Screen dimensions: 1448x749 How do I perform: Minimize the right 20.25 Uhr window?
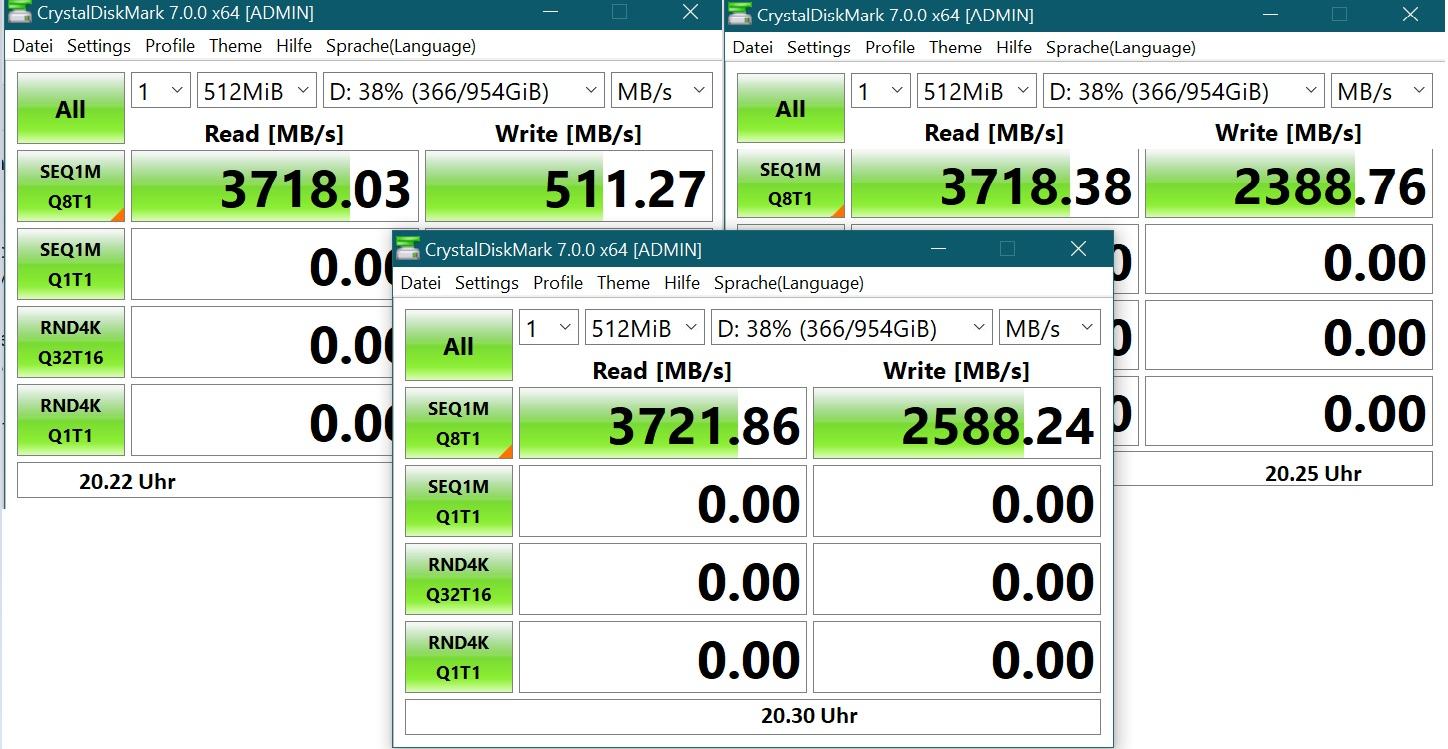click(x=1270, y=14)
